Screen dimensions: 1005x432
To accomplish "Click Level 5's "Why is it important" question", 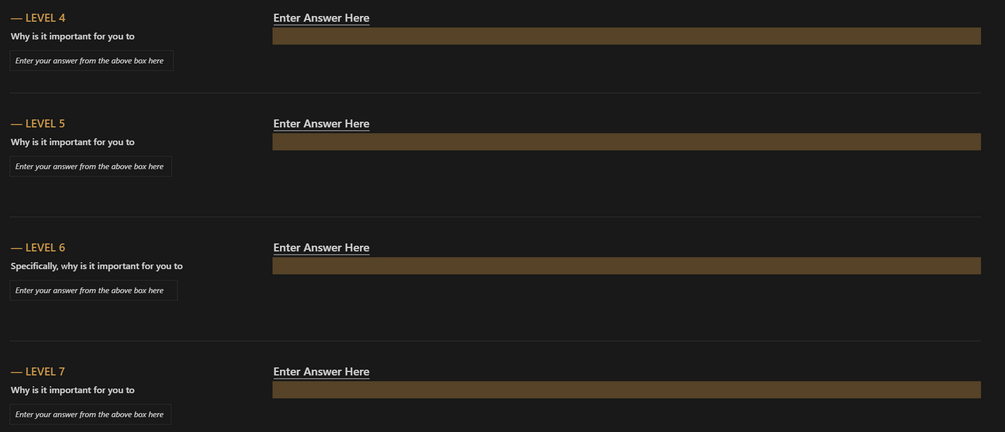I will (x=73, y=142).
